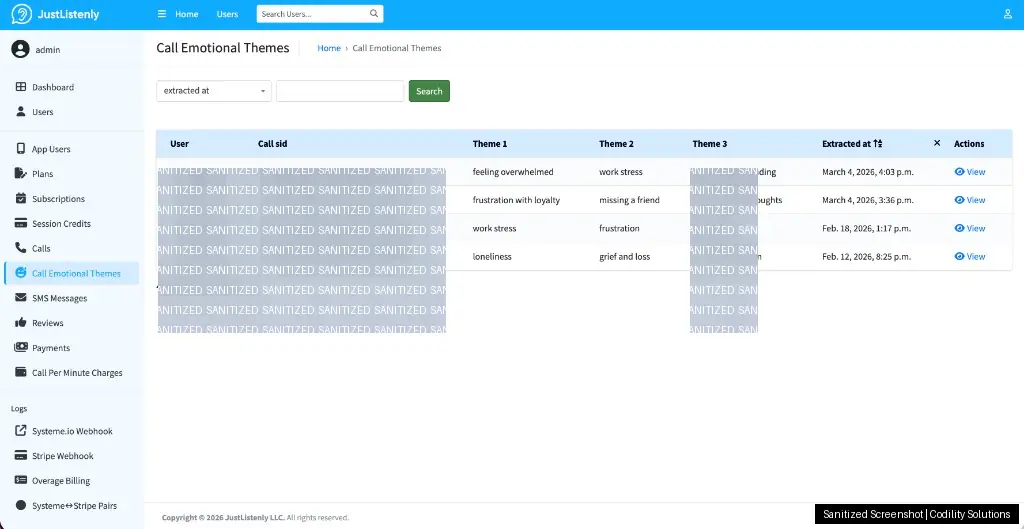This screenshot has width=1024, height=529.
Task: Open Home in the top navbar
Action: 187,14
